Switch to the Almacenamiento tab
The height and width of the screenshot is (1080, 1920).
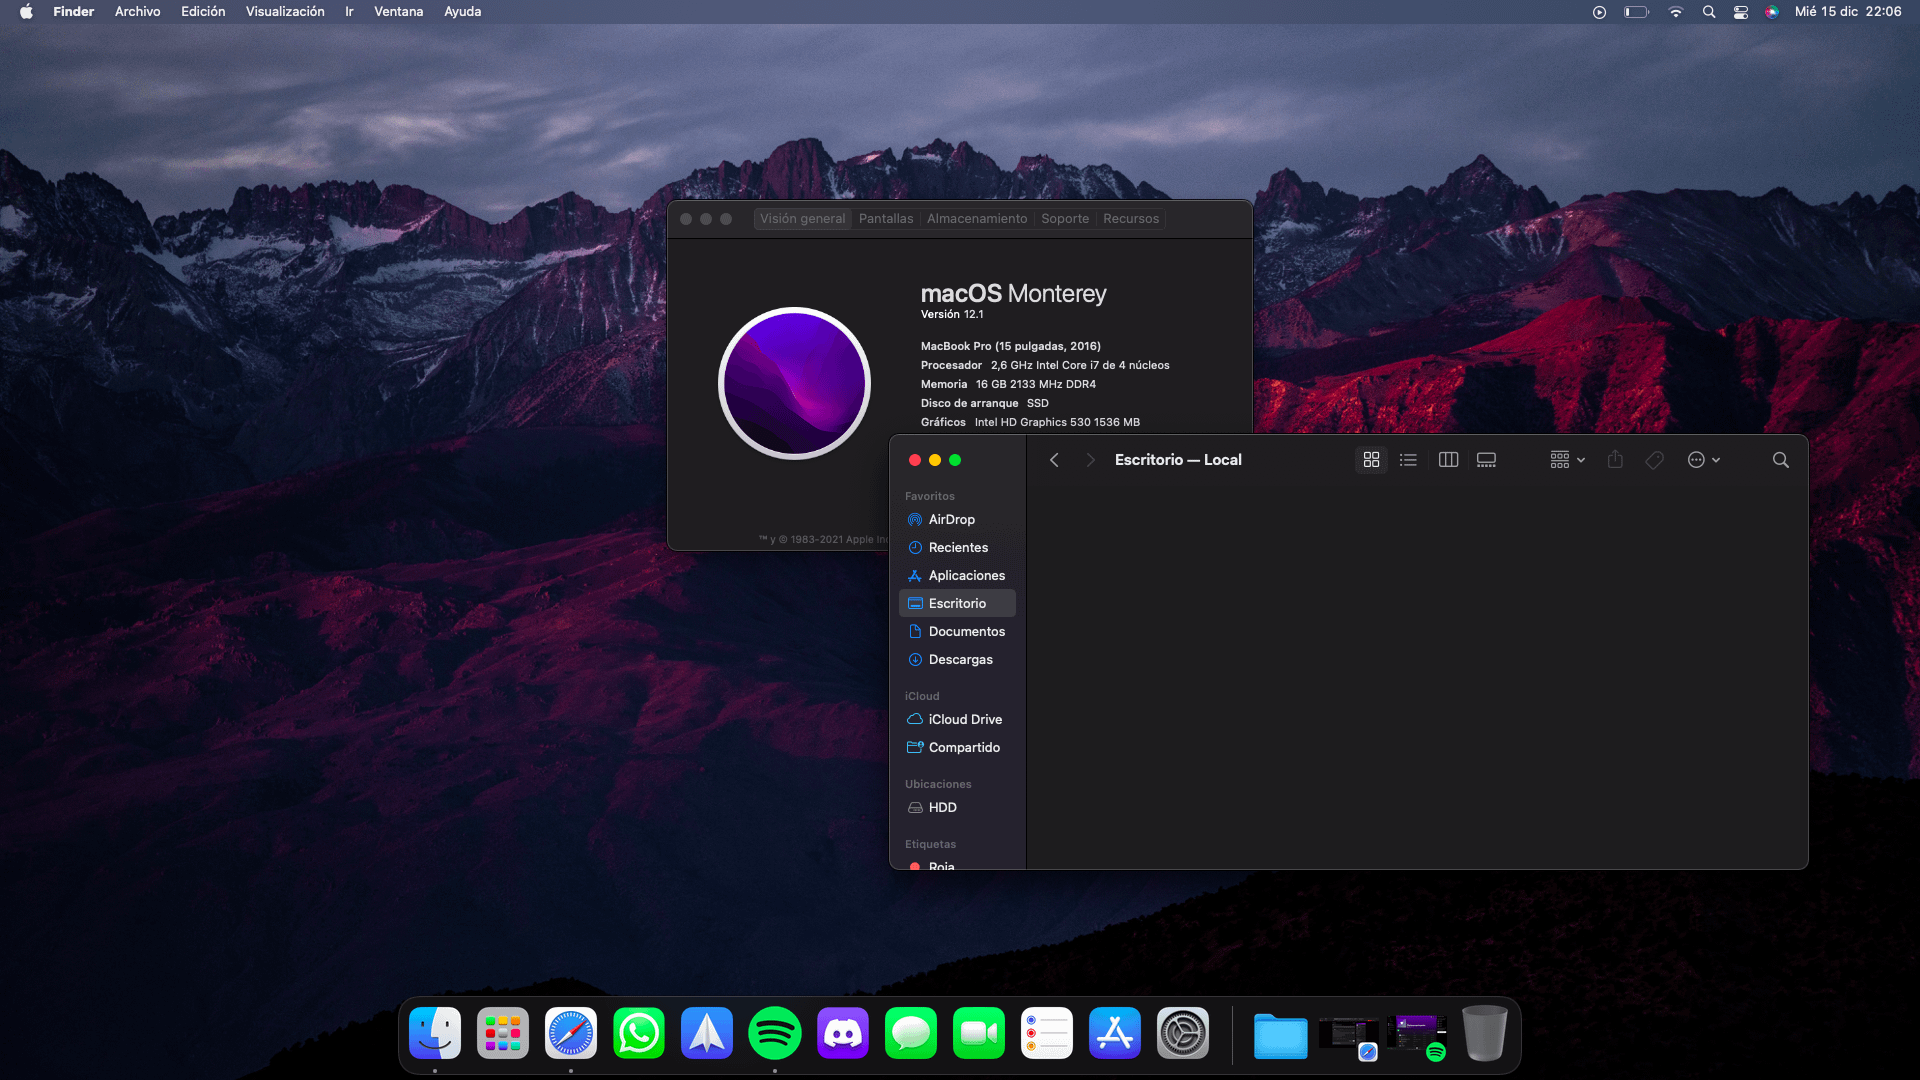tap(977, 219)
